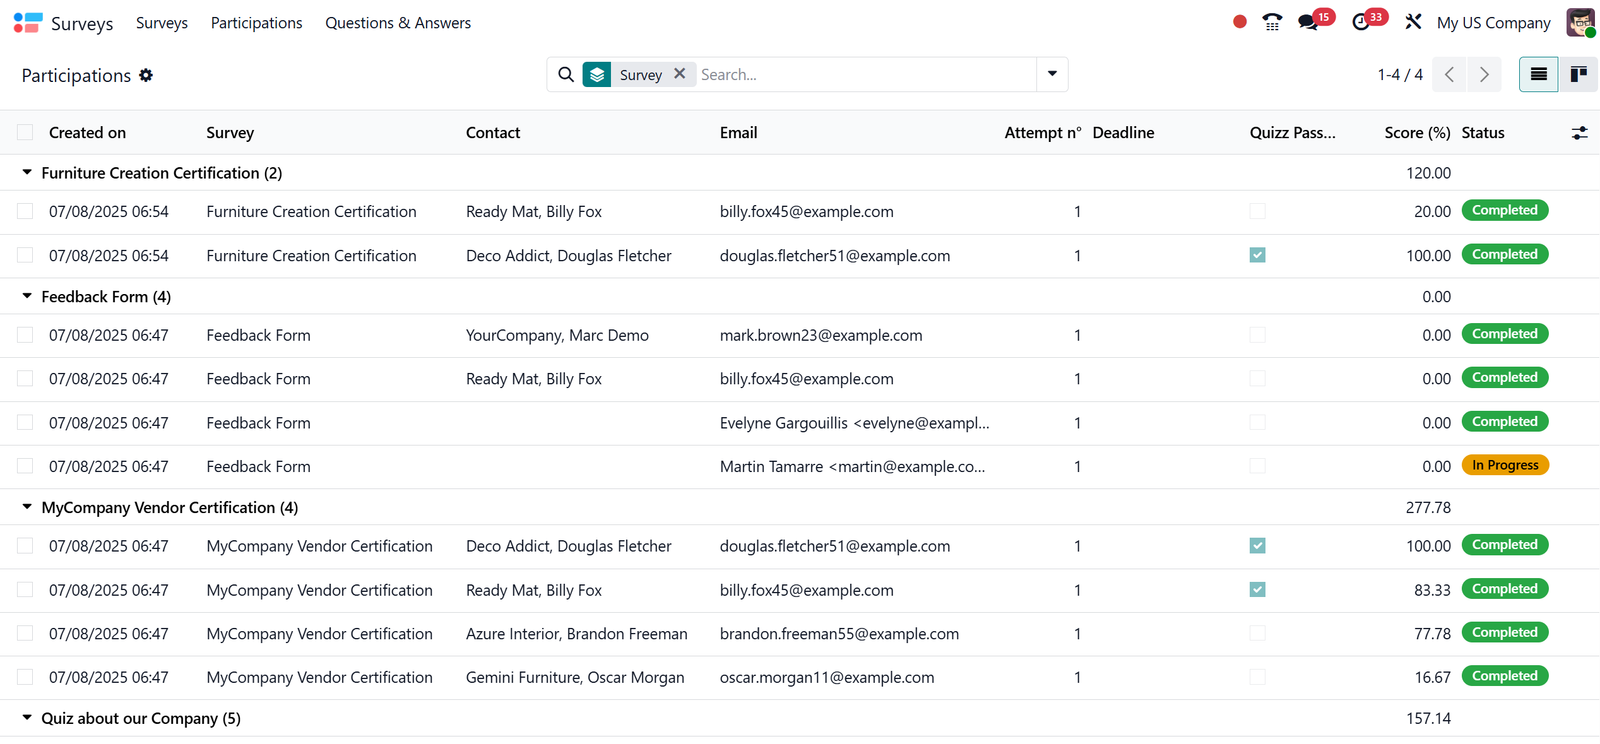The width and height of the screenshot is (1600, 744).
Task: Click contact Gemini Furniture, Oscar Morgan
Action: coord(575,677)
